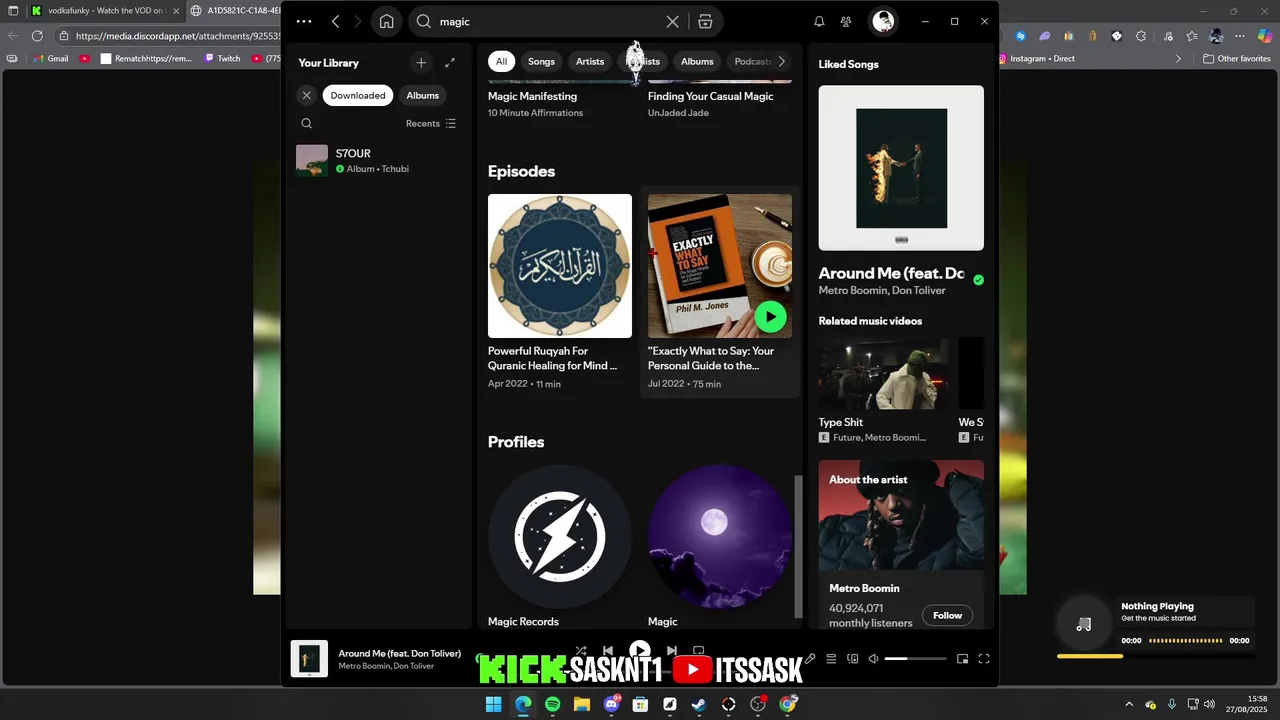Go to Spotify Home
This screenshot has width=1280, height=720.
tap(386, 21)
